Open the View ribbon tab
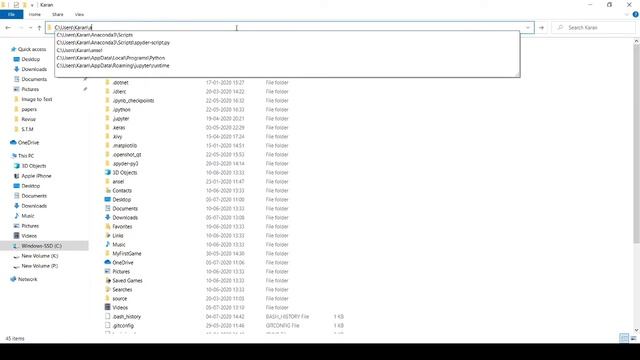640x360 pixels. [79, 14]
